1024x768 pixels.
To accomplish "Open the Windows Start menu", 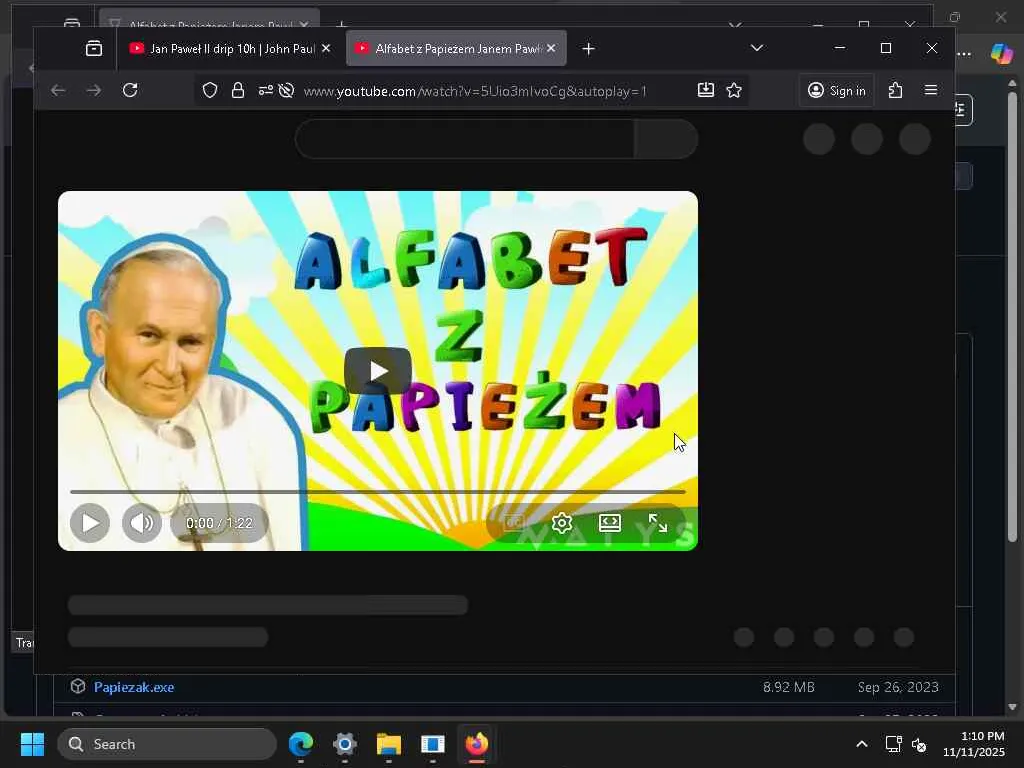I will pos(32,744).
